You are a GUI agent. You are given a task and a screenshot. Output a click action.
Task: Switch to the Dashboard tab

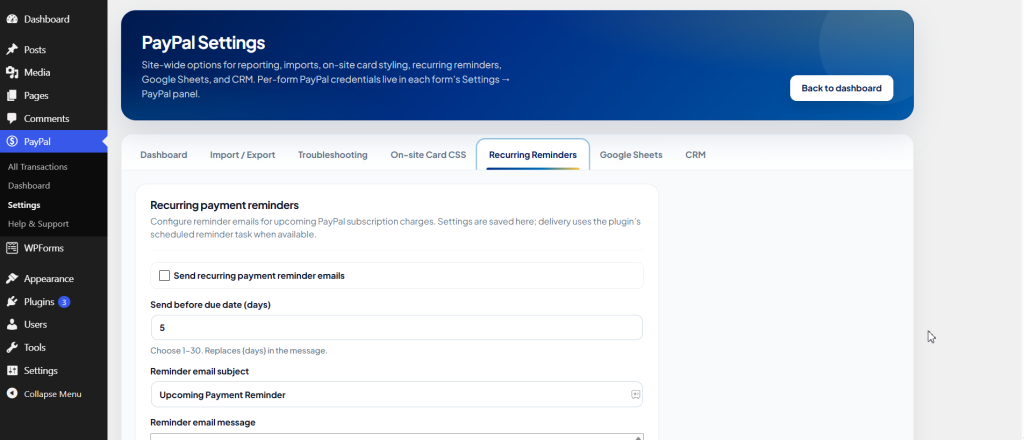[163, 155]
